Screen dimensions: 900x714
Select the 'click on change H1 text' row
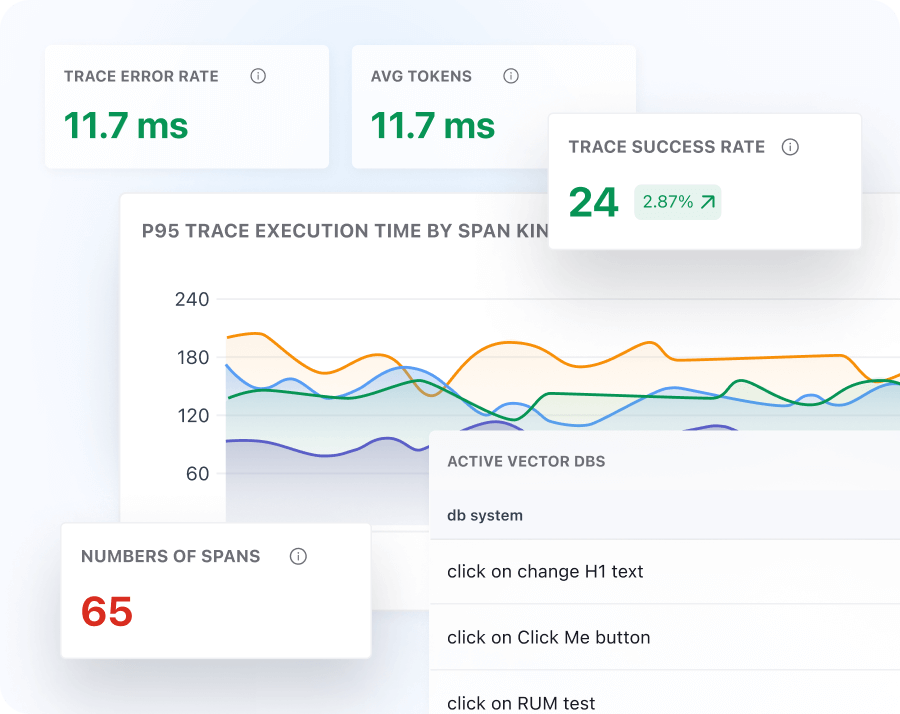tap(665, 572)
